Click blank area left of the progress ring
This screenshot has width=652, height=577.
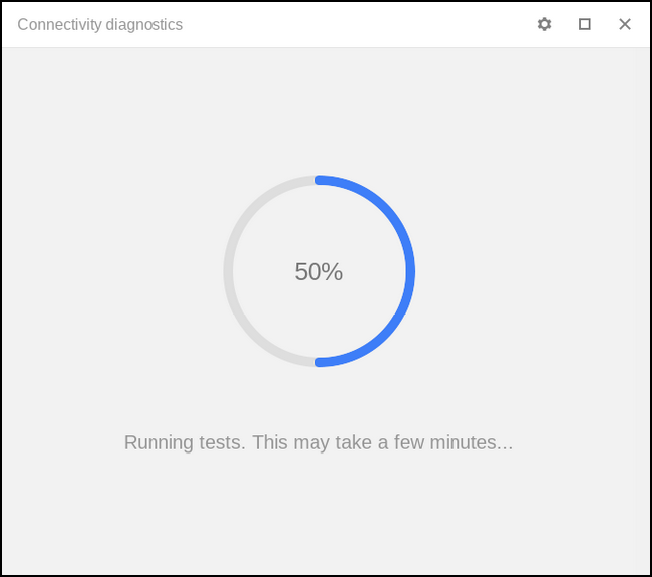point(110,271)
